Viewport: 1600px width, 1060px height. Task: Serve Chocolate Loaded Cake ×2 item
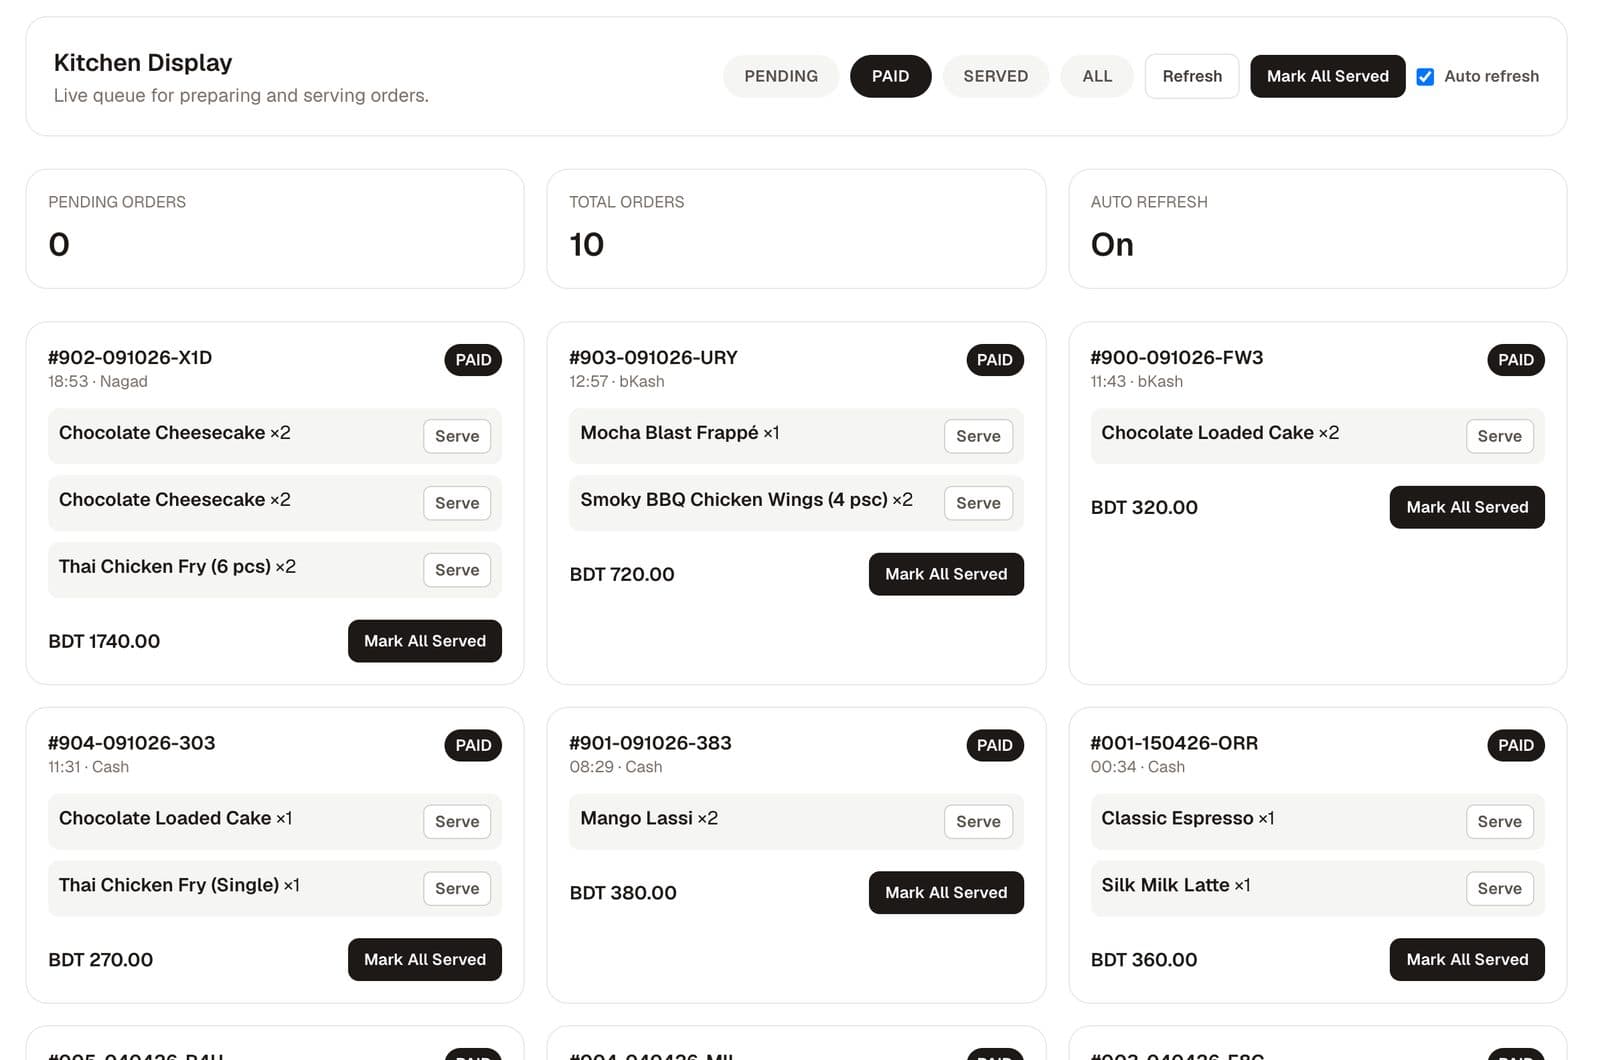pyautogui.click(x=1499, y=436)
